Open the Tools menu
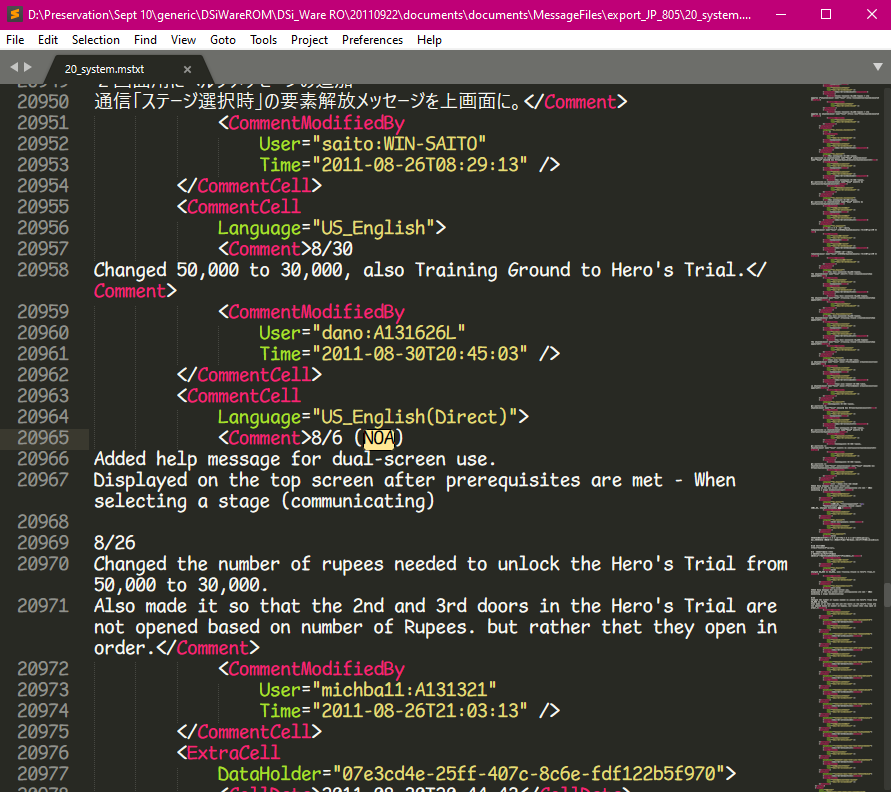The width and height of the screenshot is (891, 792). (x=263, y=40)
